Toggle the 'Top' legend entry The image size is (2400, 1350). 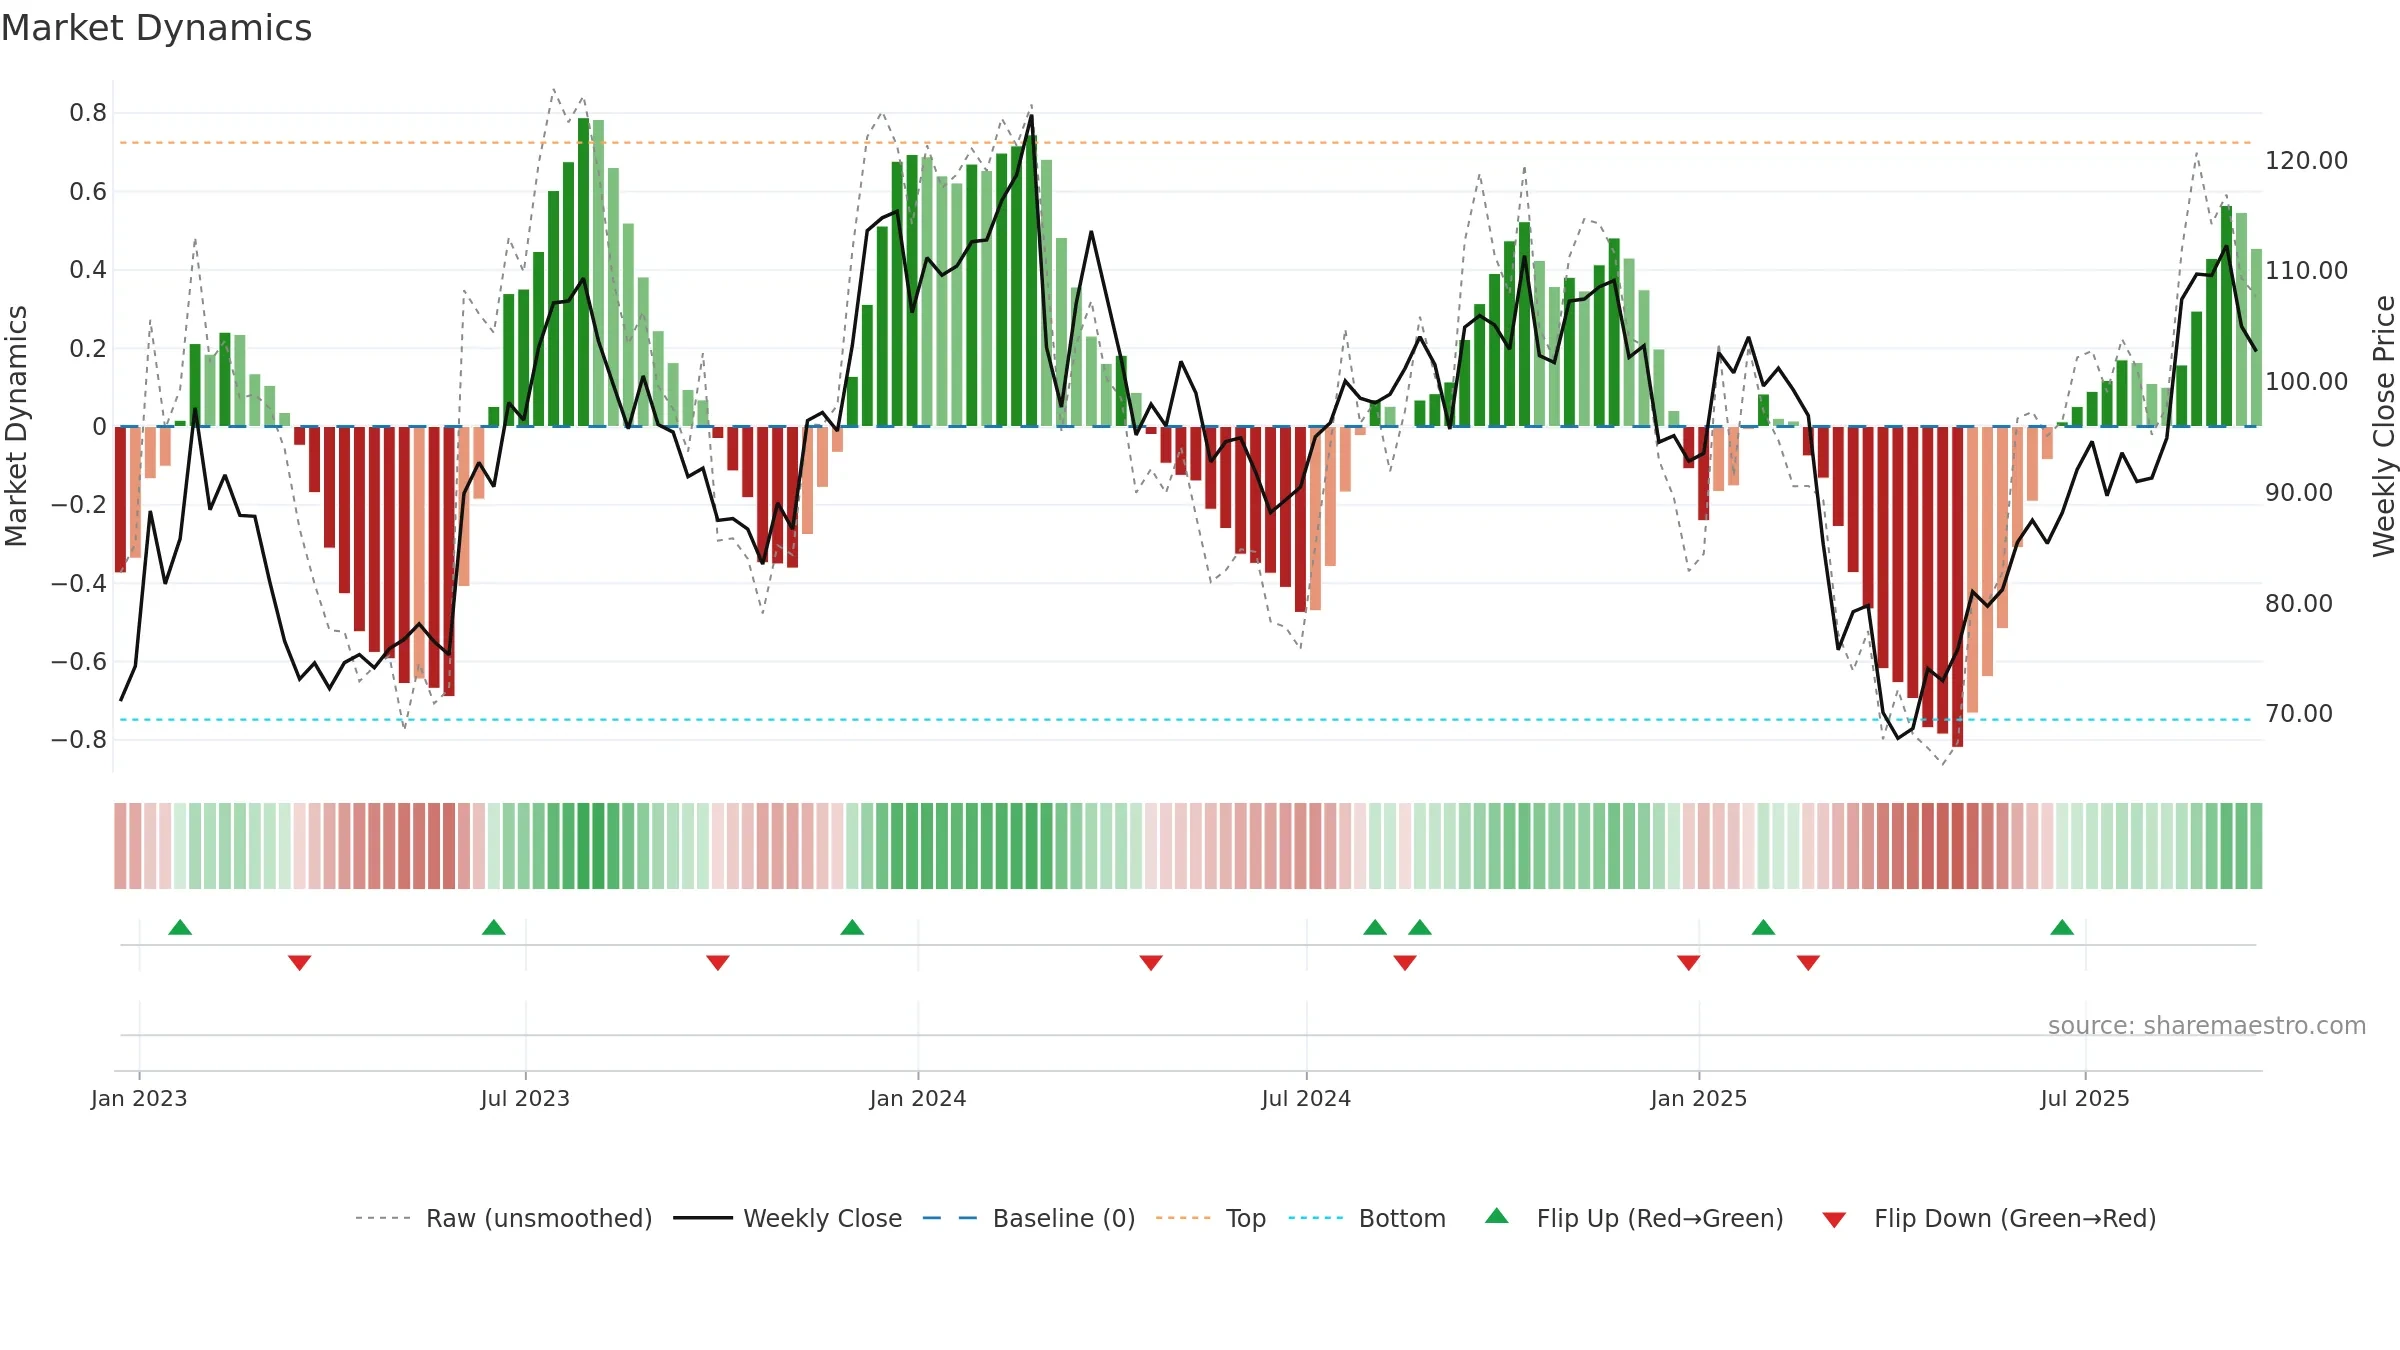pos(1246,1219)
